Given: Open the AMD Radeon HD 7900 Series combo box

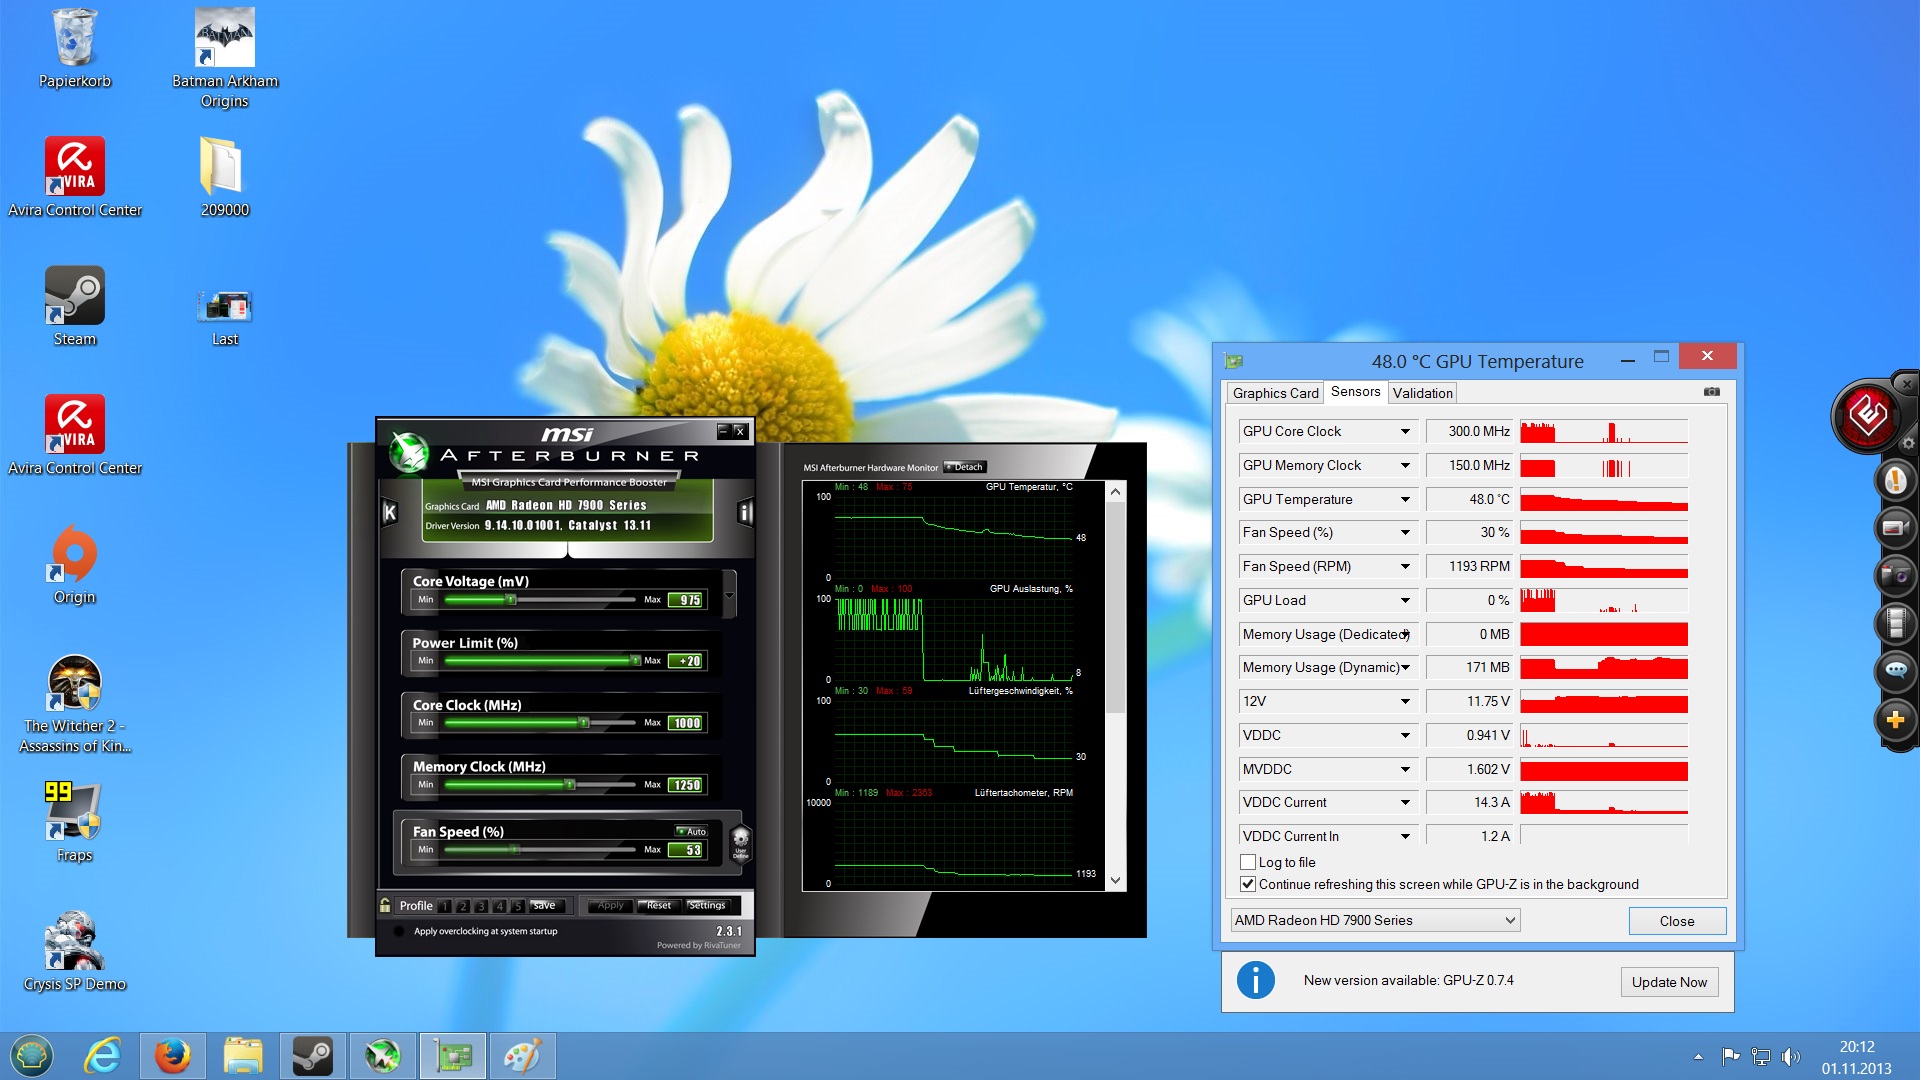Looking at the screenshot, I should [1375, 920].
